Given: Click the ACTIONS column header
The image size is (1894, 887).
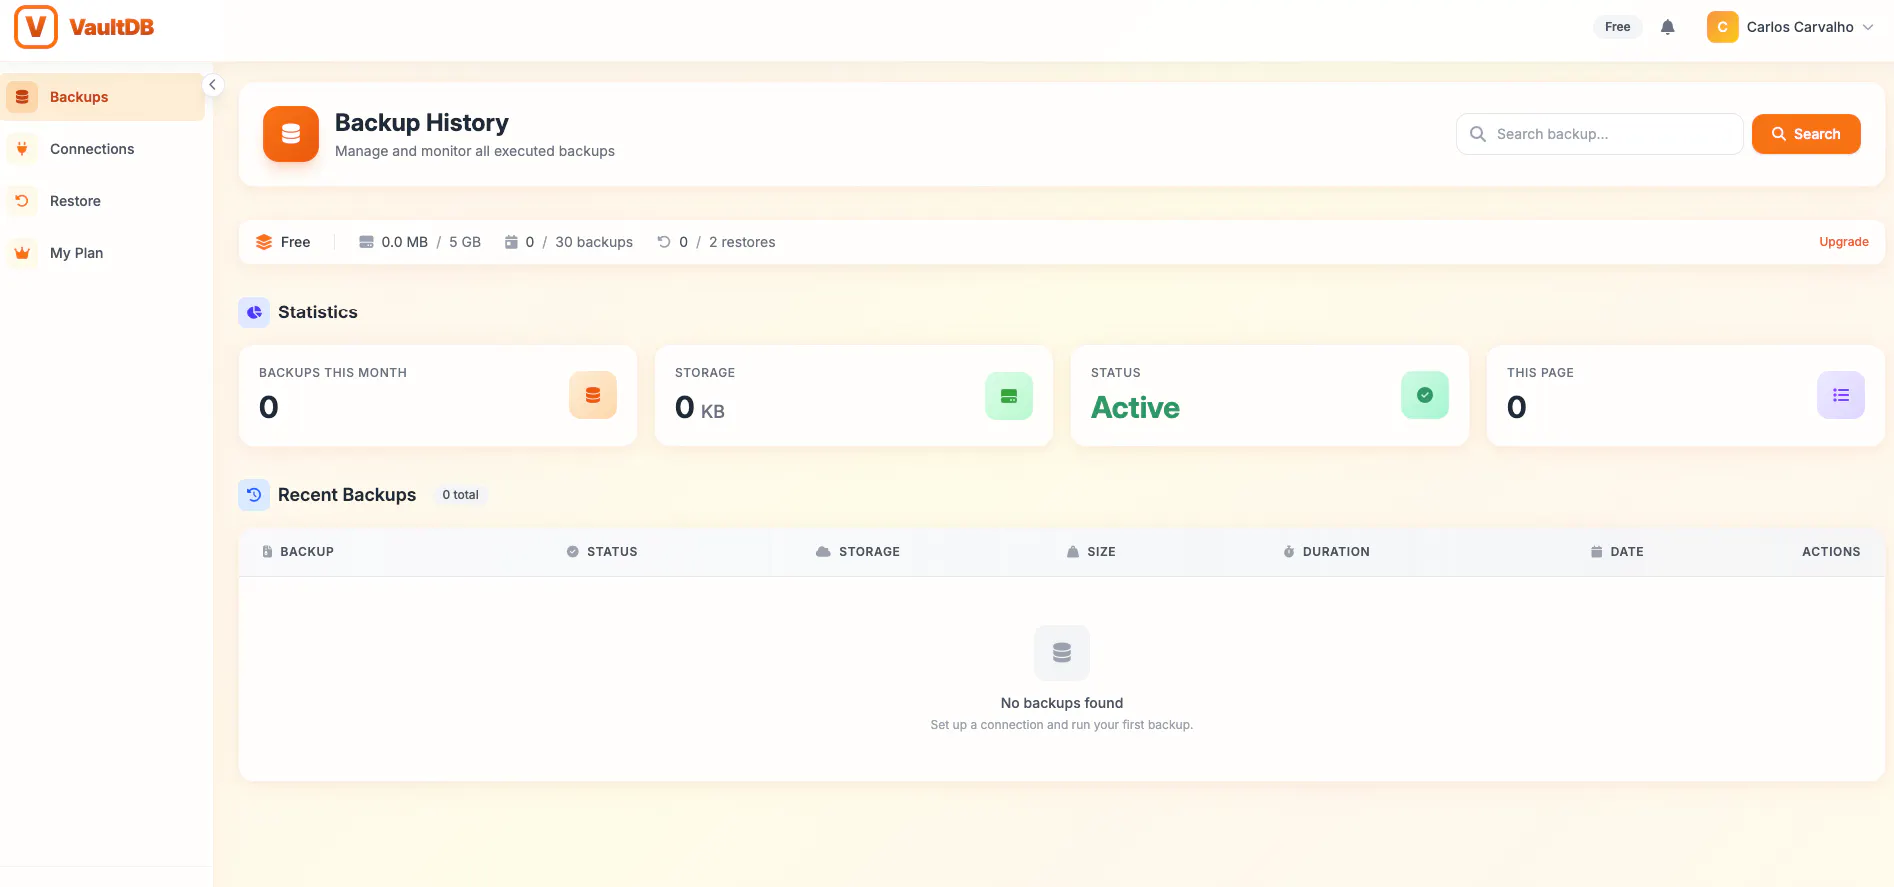Looking at the screenshot, I should tap(1831, 552).
